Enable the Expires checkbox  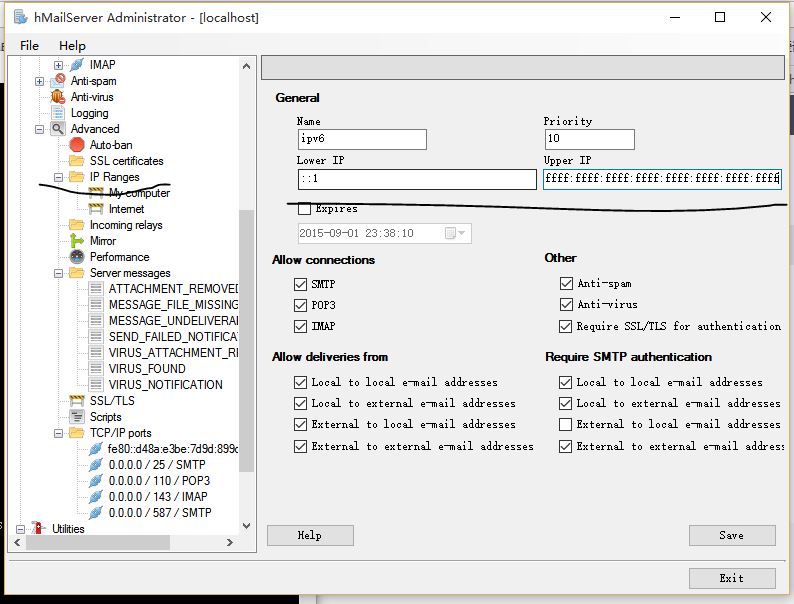tap(304, 209)
